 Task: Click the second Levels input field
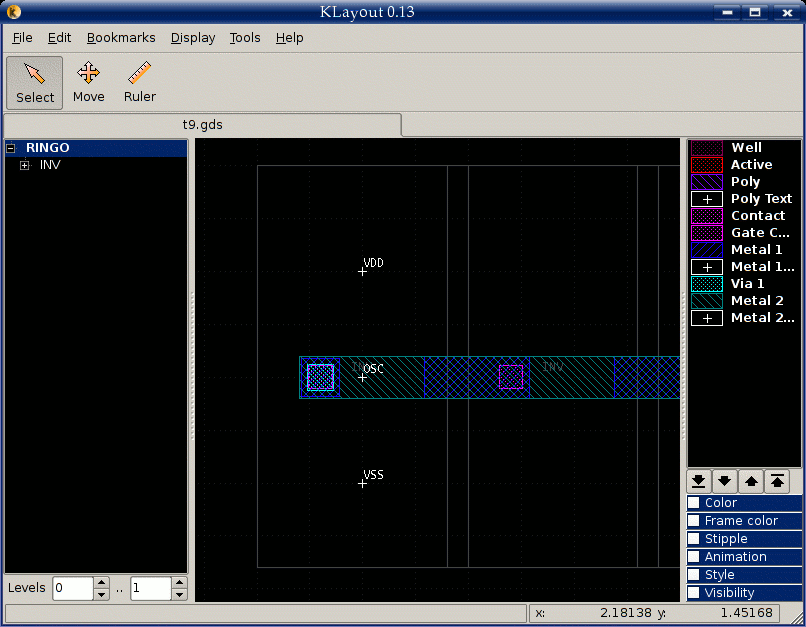(x=150, y=588)
